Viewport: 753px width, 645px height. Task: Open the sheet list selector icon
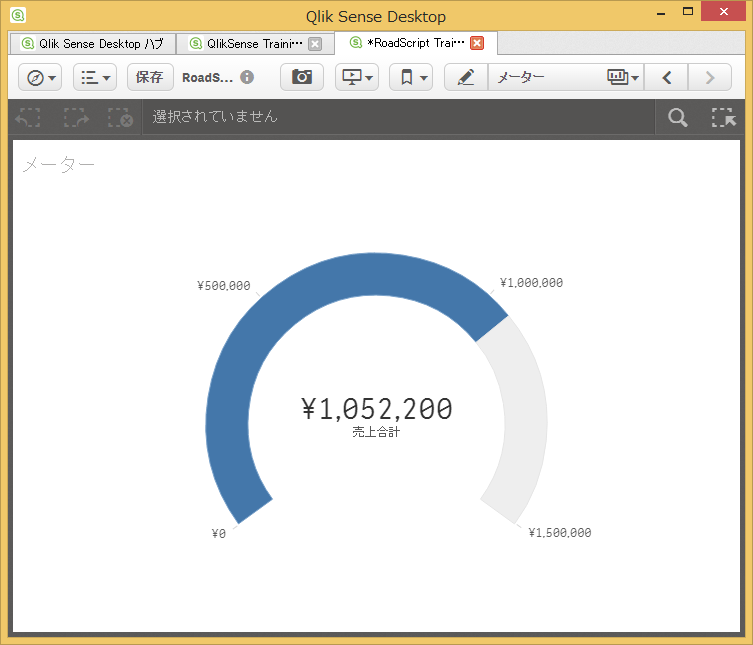[622, 77]
